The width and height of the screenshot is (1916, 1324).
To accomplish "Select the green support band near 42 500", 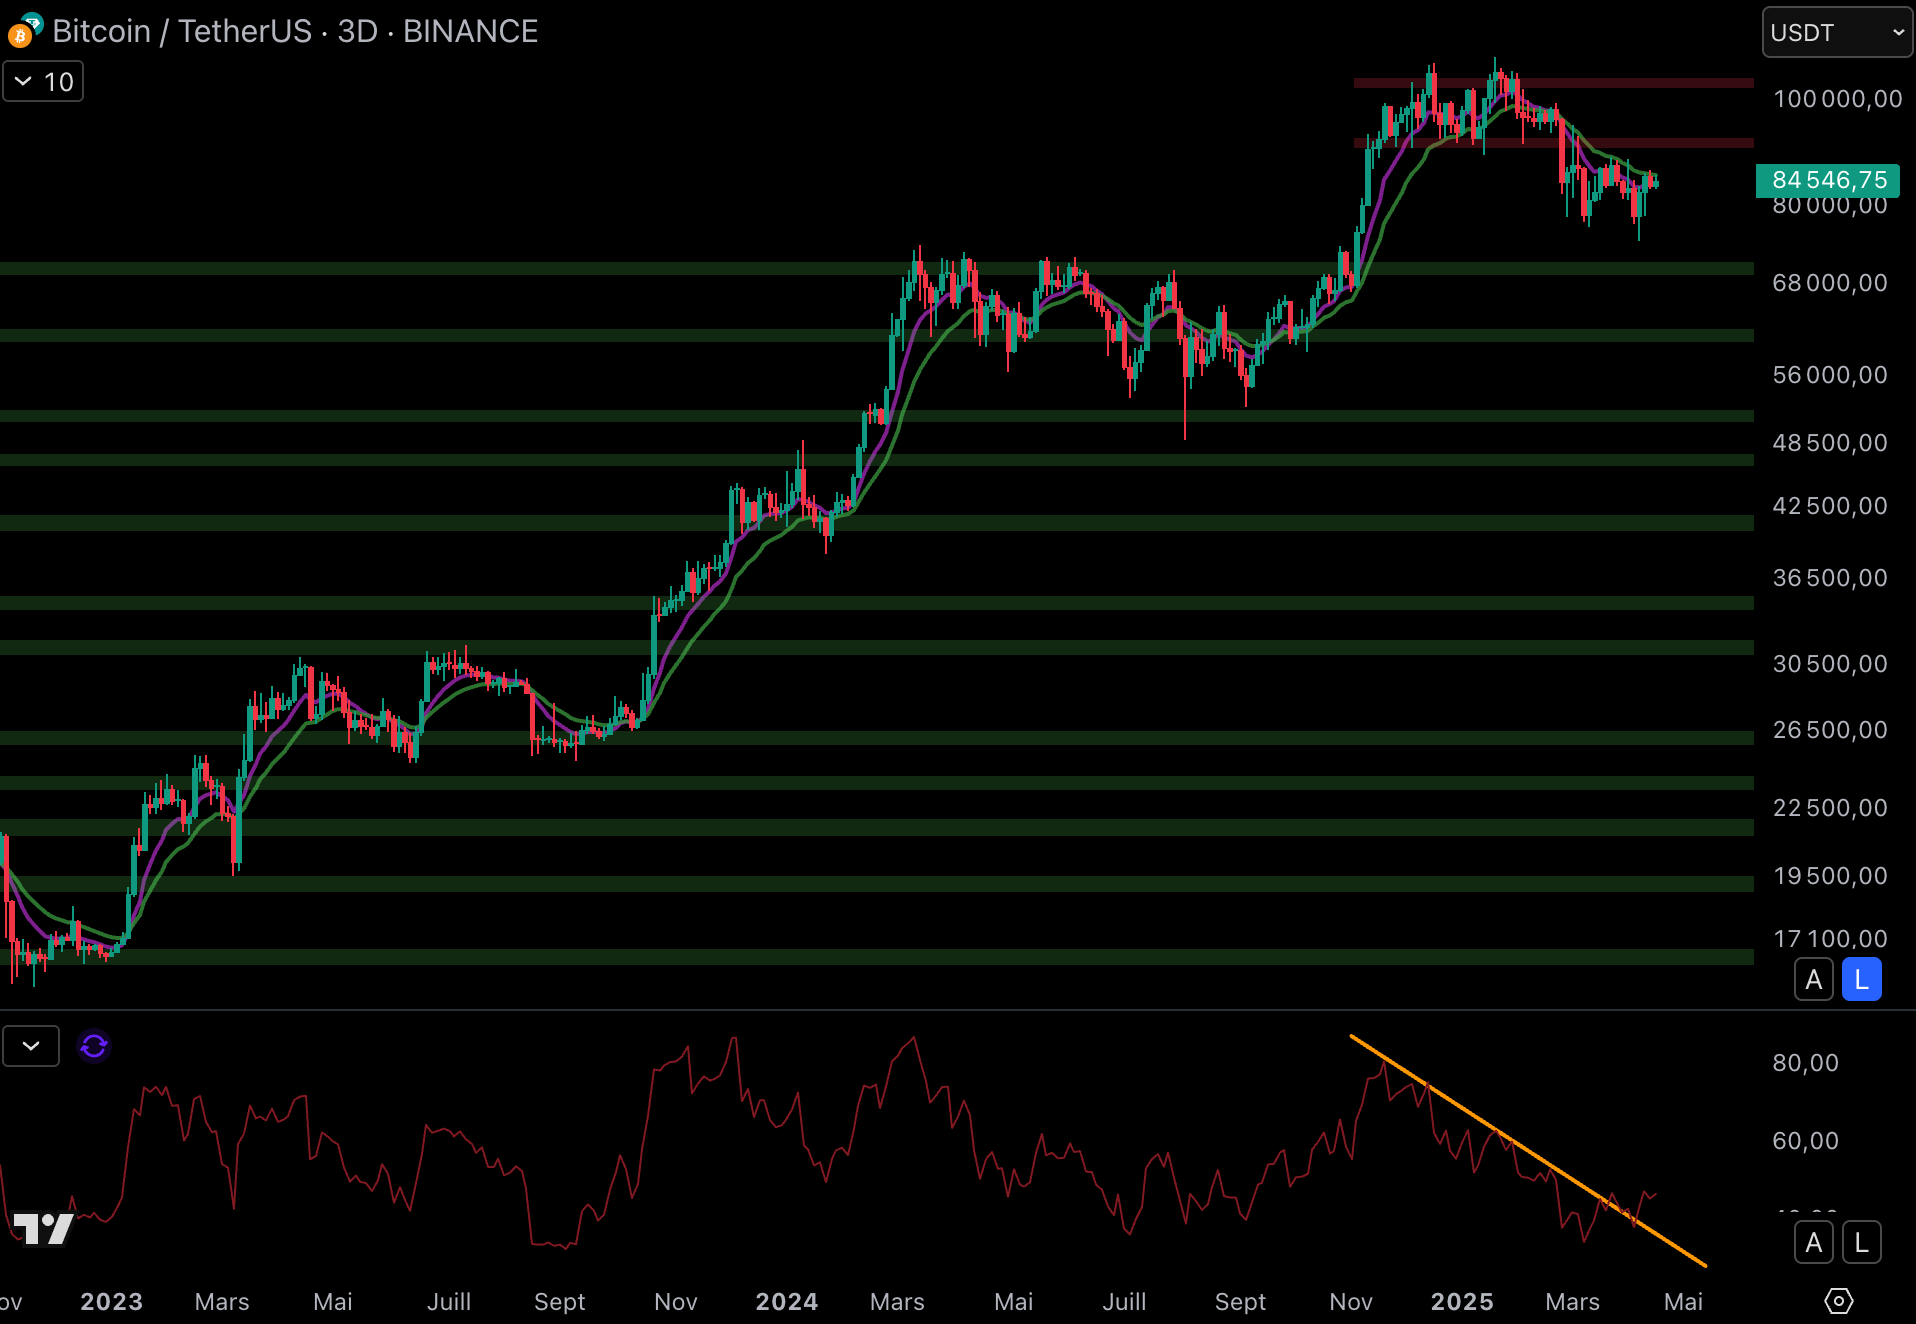I will pyautogui.click(x=600, y=523).
